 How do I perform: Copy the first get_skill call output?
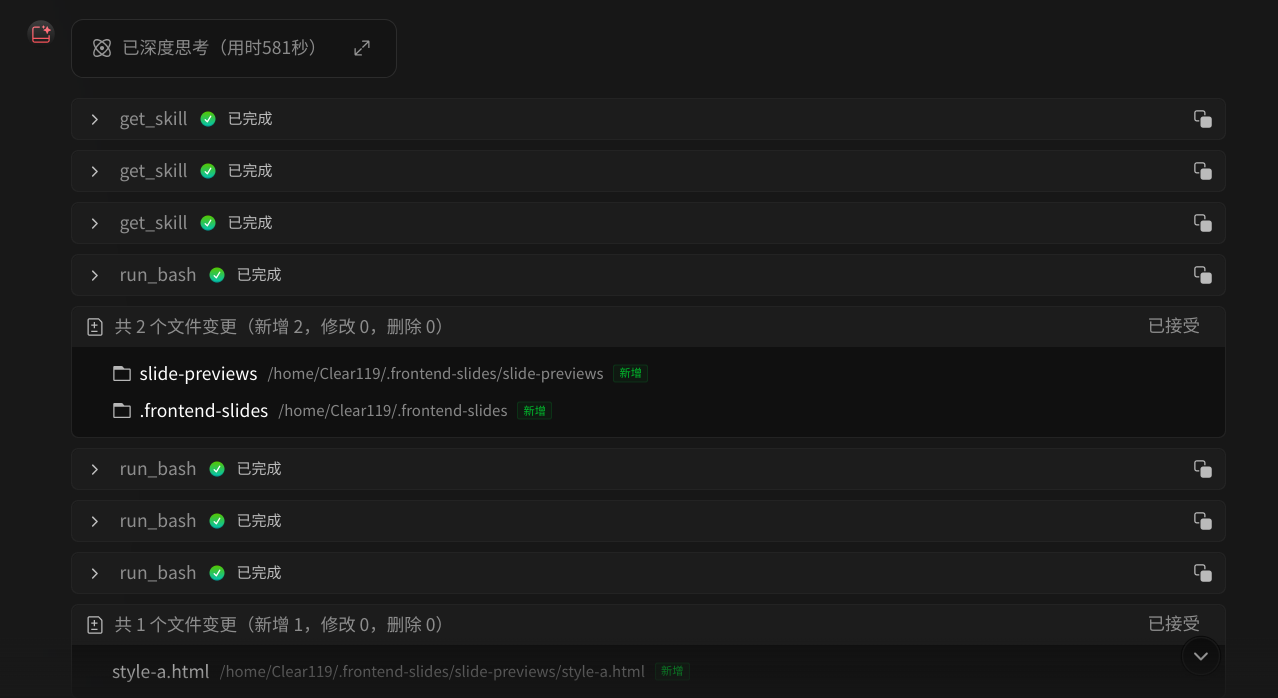click(x=1203, y=119)
